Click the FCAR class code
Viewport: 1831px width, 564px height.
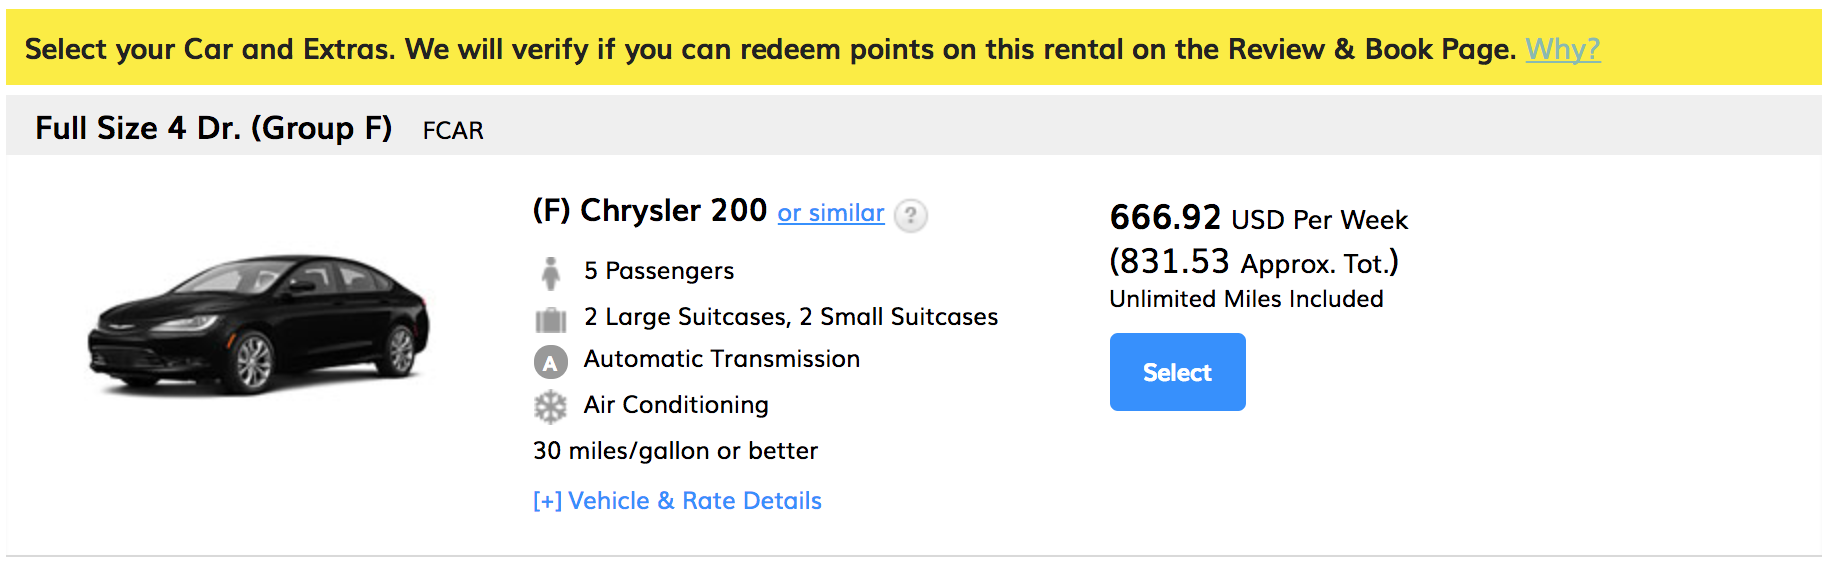(x=453, y=131)
